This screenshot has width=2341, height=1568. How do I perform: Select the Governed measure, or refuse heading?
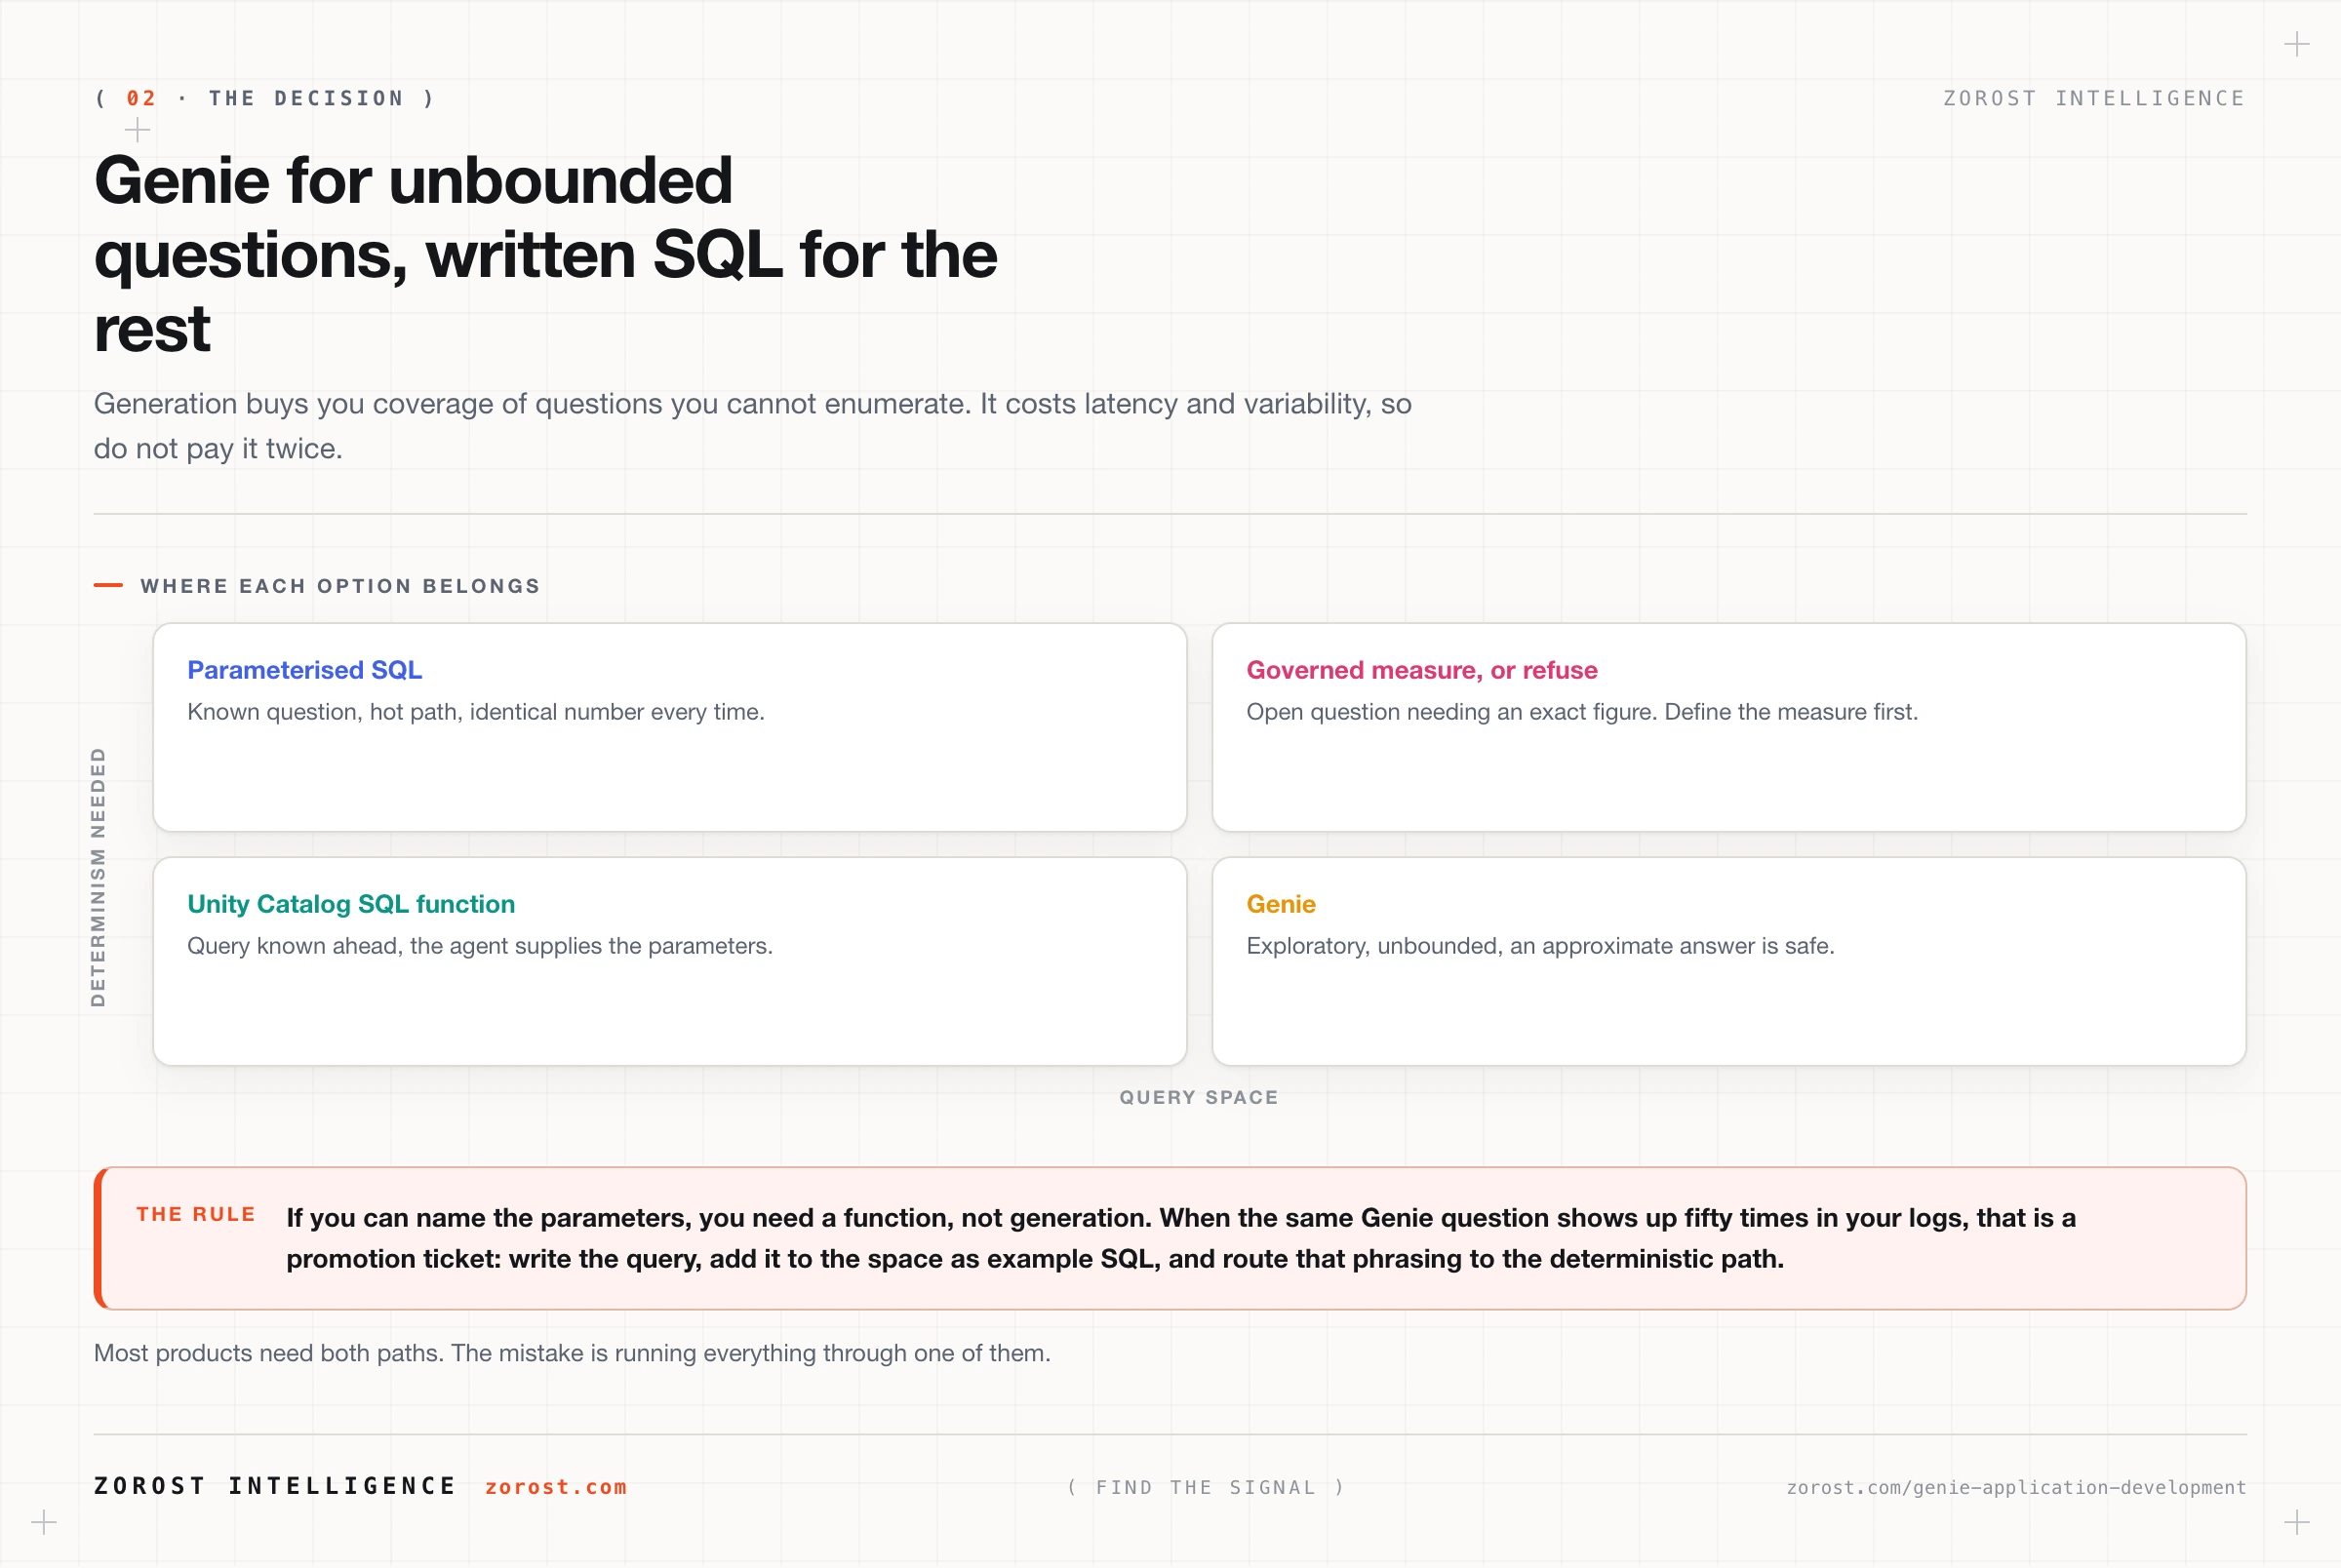pos(1421,670)
